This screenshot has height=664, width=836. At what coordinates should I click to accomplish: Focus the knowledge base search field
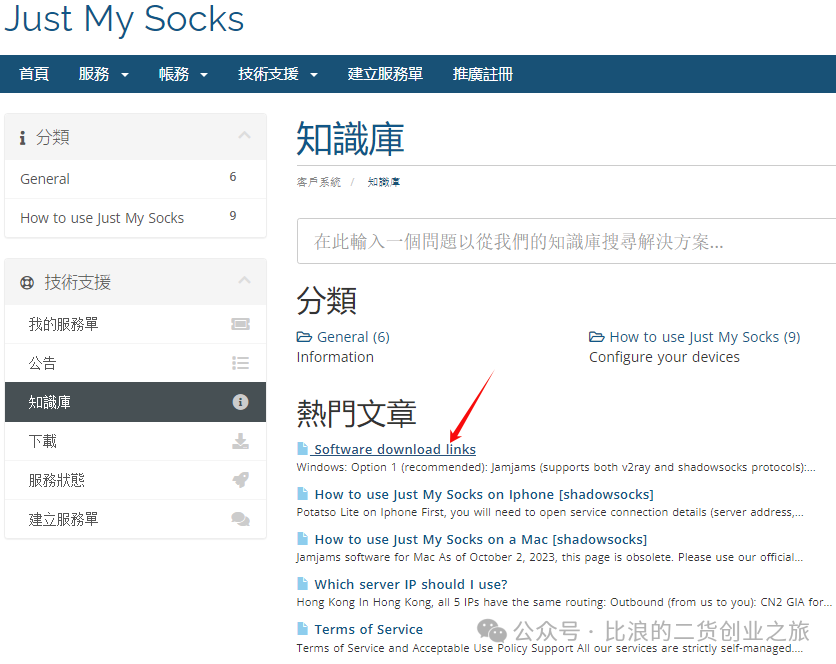pyautogui.click(x=566, y=241)
